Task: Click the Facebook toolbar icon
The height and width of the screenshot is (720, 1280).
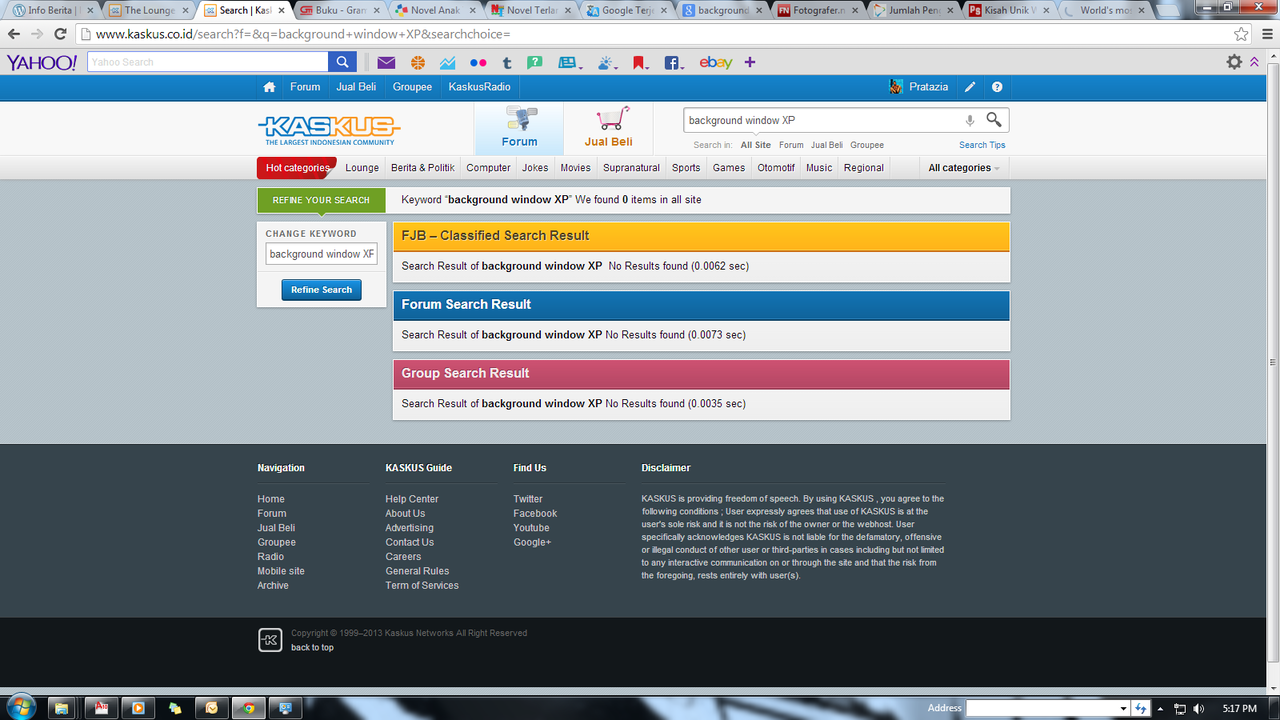Action: pyautogui.click(x=673, y=62)
